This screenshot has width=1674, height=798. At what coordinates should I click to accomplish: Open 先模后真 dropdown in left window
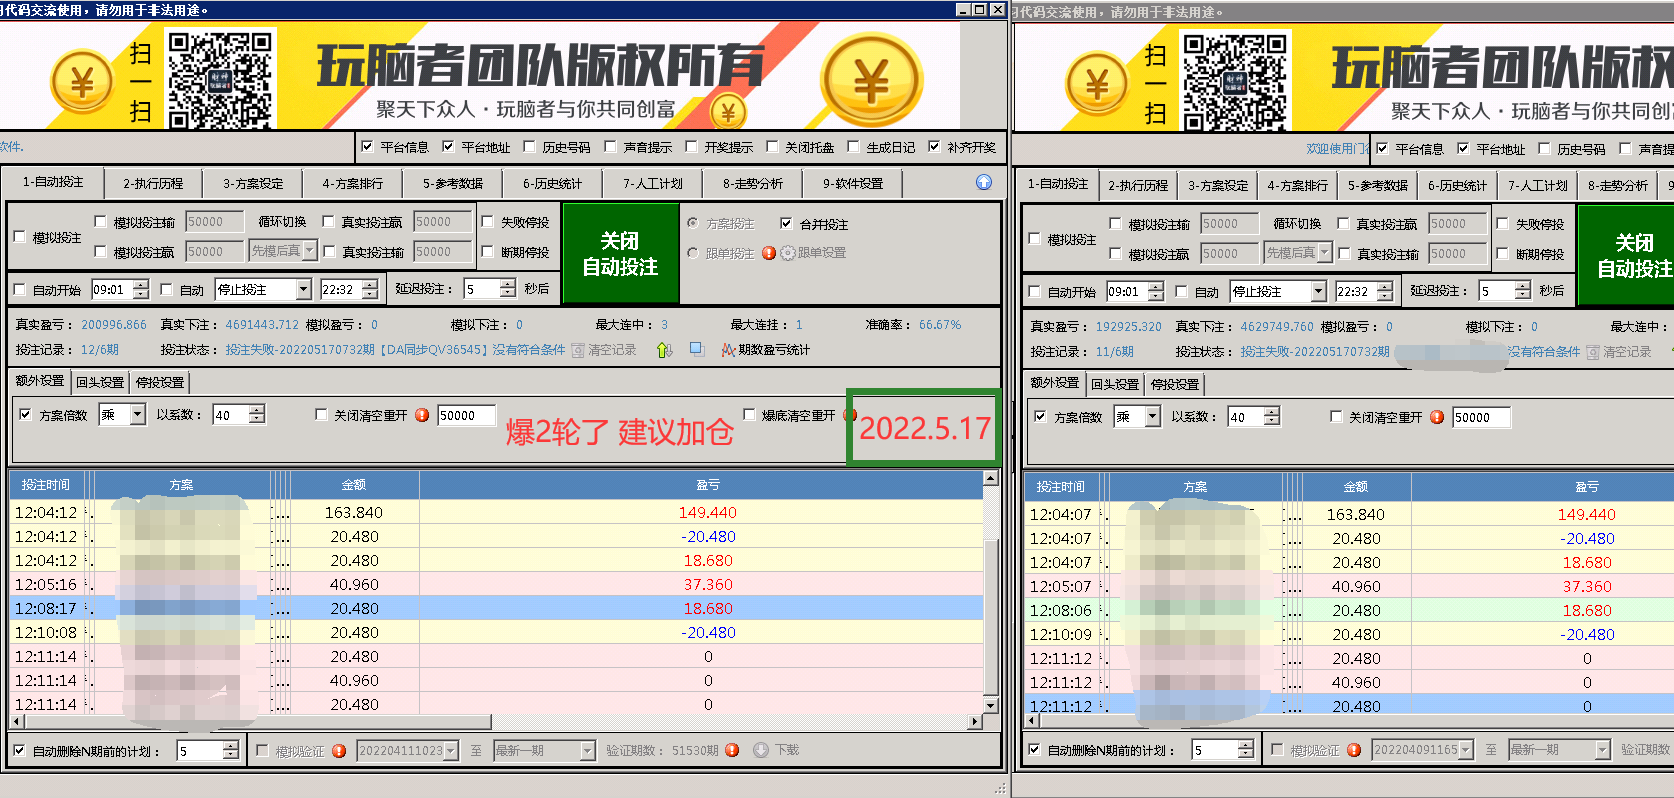310,251
